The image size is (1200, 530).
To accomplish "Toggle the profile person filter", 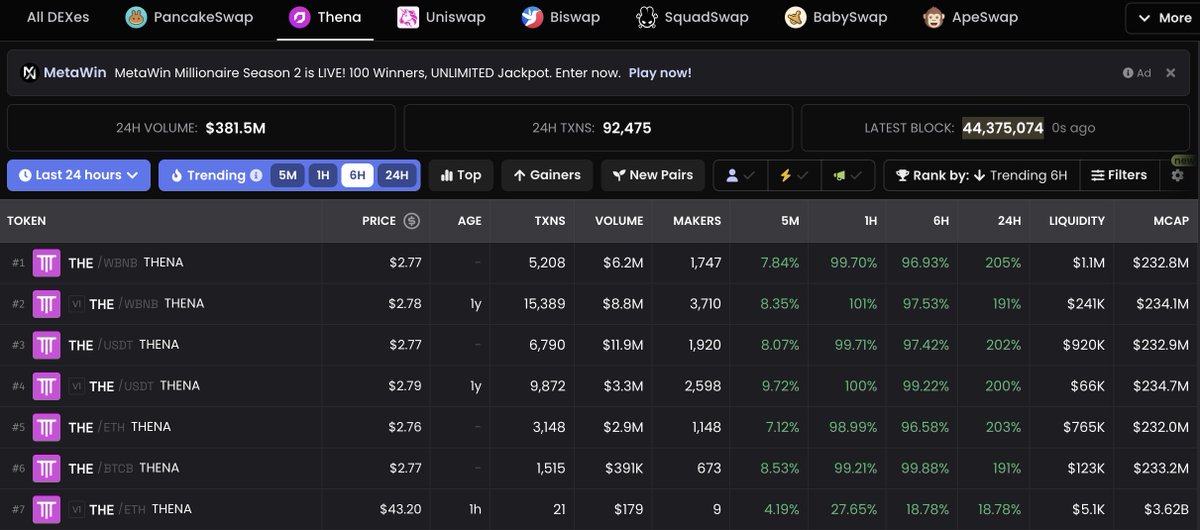I will pos(740,175).
